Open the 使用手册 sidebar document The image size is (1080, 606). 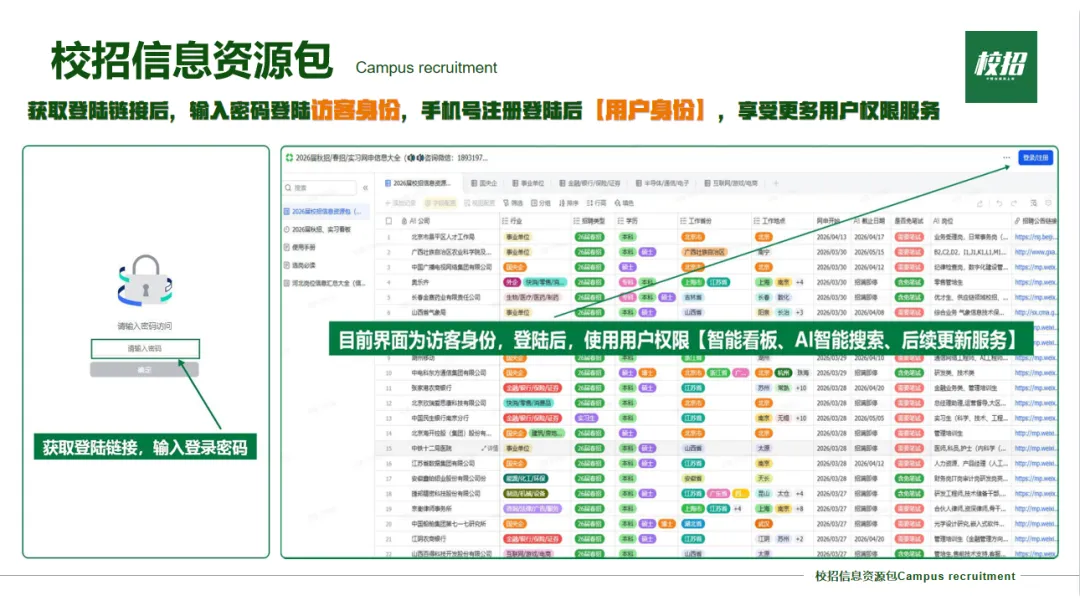point(300,247)
